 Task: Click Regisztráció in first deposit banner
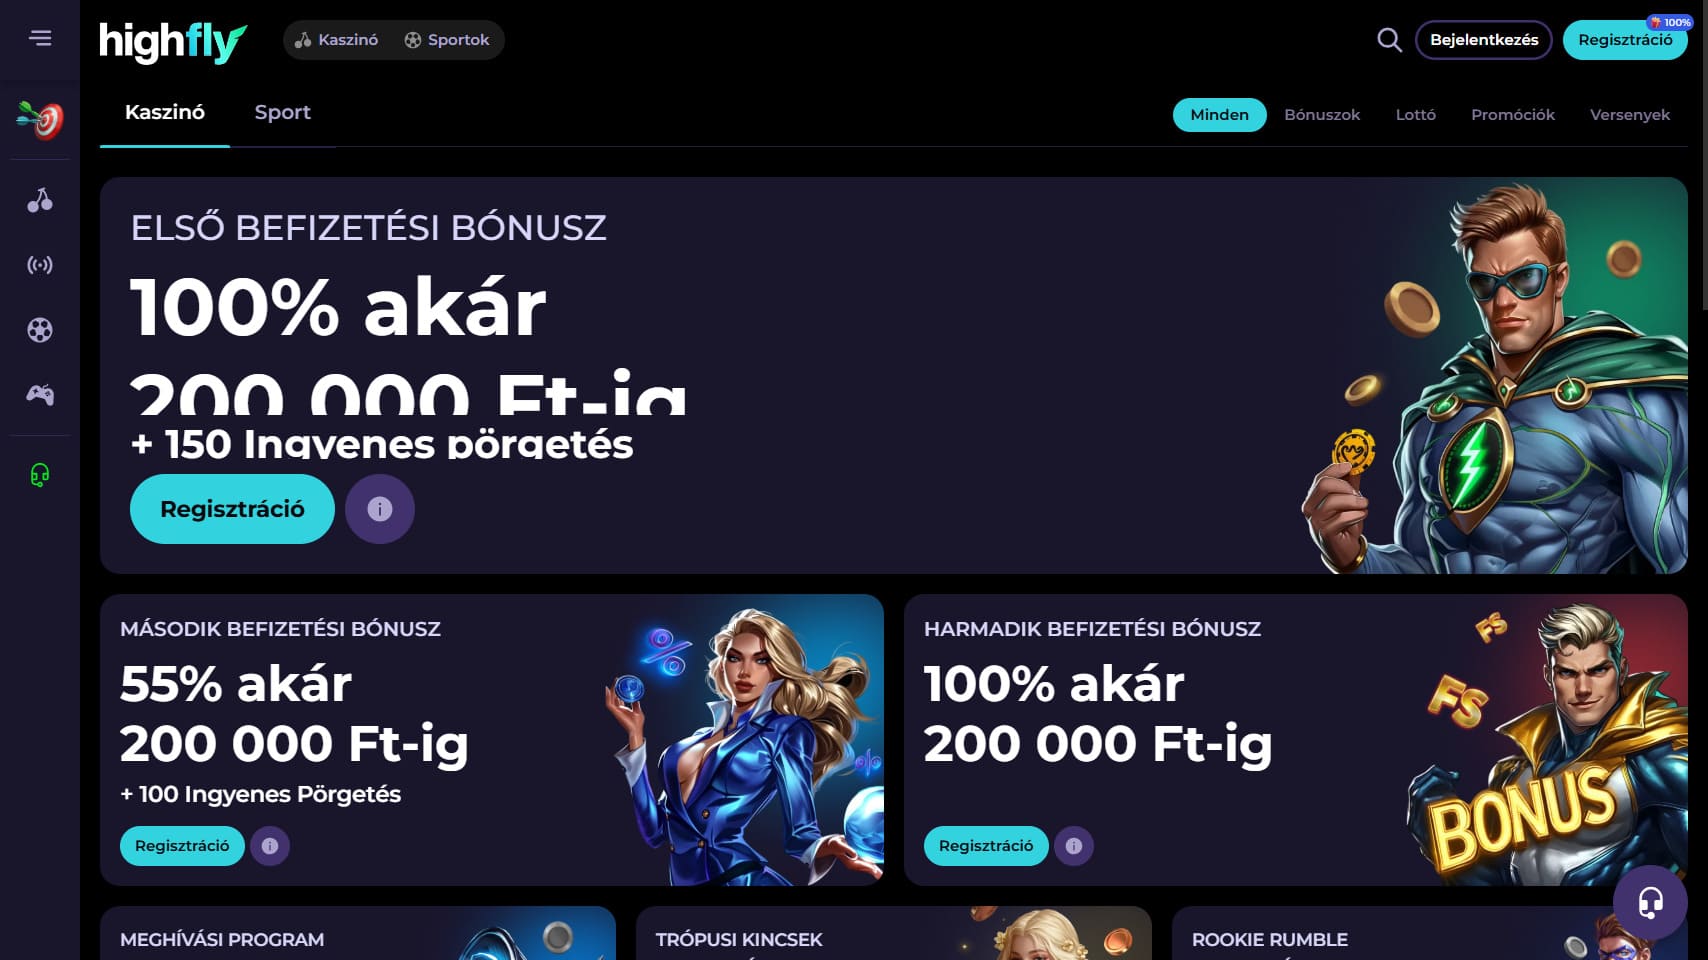click(232, 509)
